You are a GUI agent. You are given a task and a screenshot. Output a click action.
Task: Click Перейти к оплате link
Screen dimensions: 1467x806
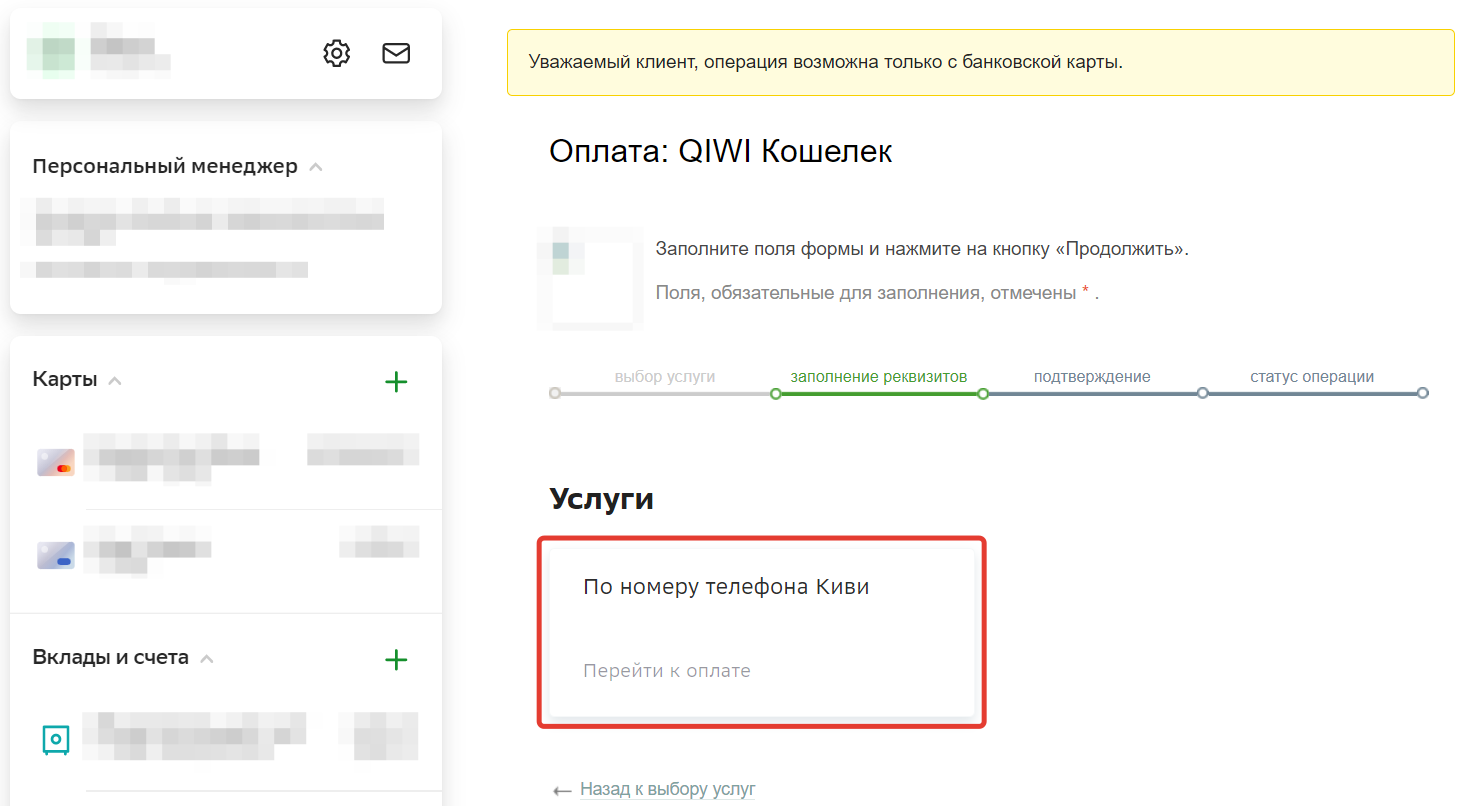click(x=667, y=671)
